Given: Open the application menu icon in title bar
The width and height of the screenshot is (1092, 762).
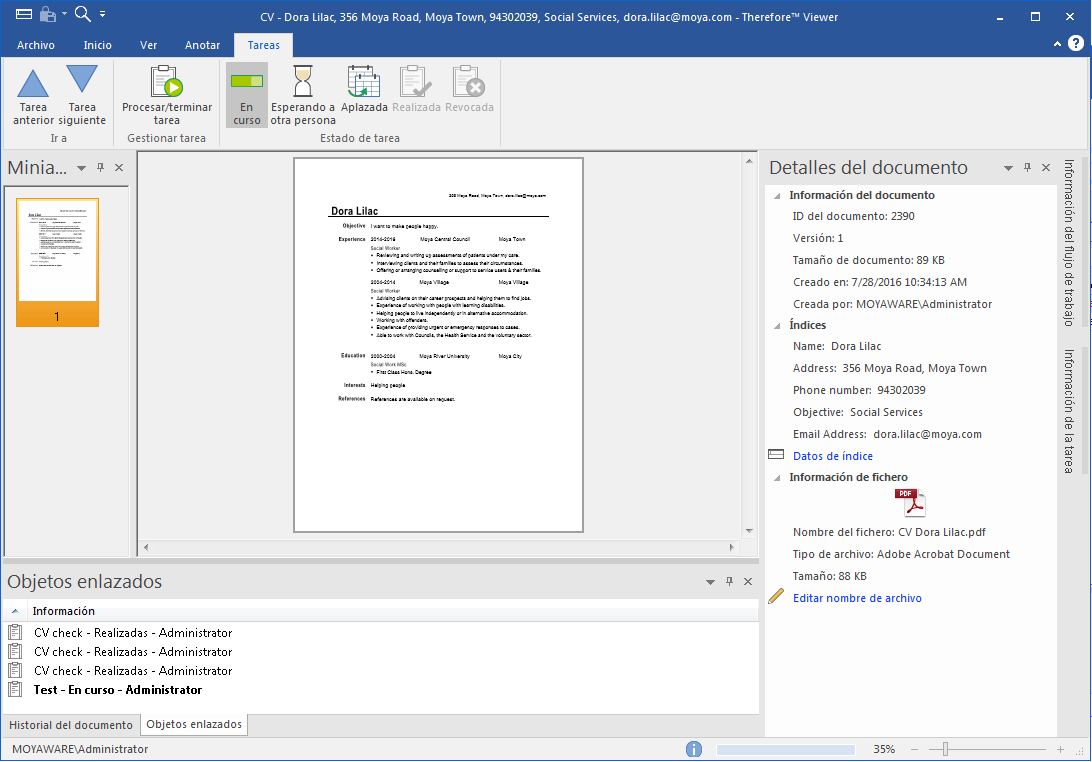Looking at the screenshot, I should (23, 14).
